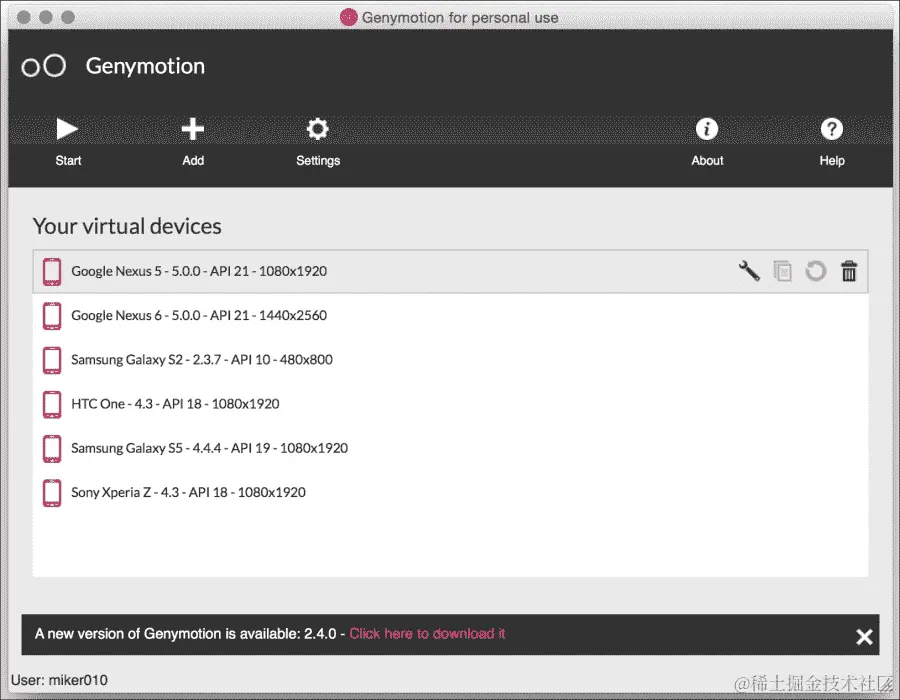Dismiss the new version notification banner

click(x=864, y=636)
